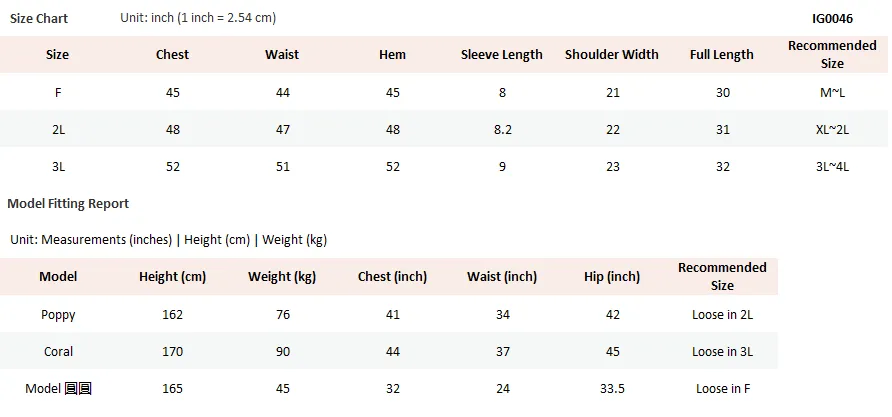Viewport: 892px width, 417px height.
Task: Click the XL~2L recommended size cell
Action: [832, 129]
